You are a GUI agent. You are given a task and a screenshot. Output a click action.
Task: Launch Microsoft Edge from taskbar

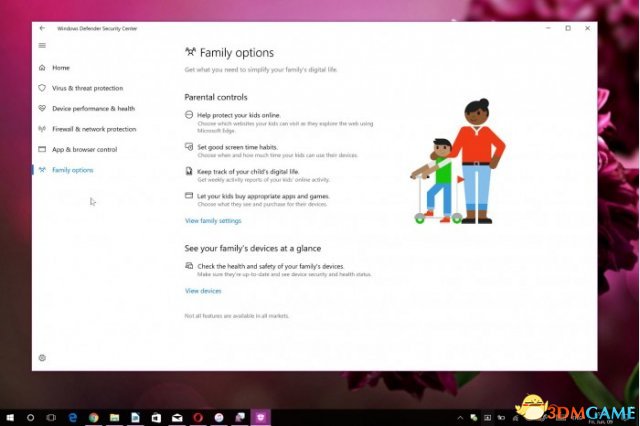[73, 417]
